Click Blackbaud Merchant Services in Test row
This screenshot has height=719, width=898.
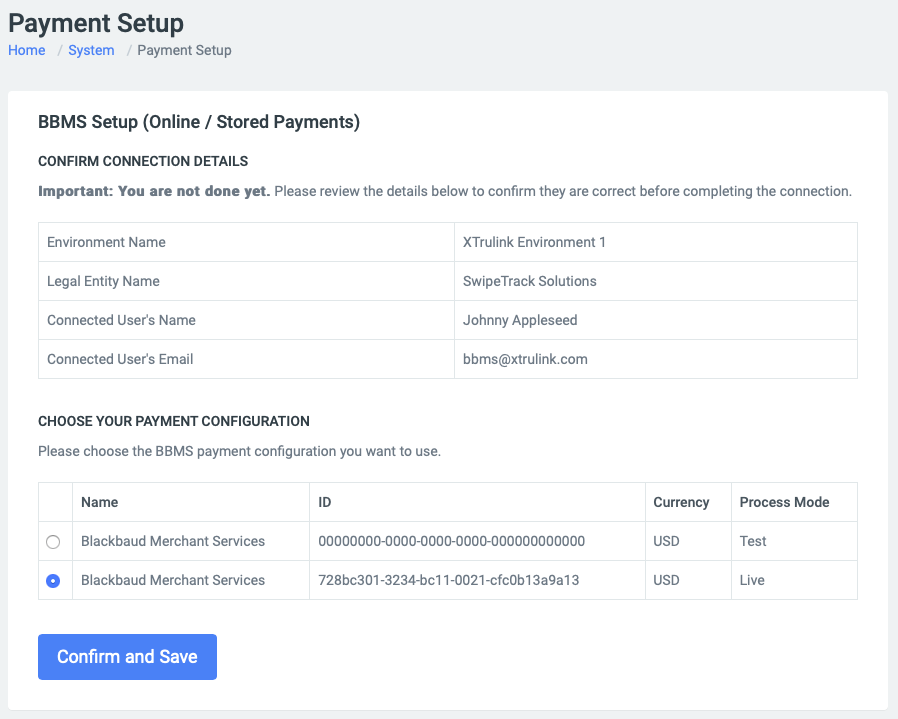click(x=173, y=541)
